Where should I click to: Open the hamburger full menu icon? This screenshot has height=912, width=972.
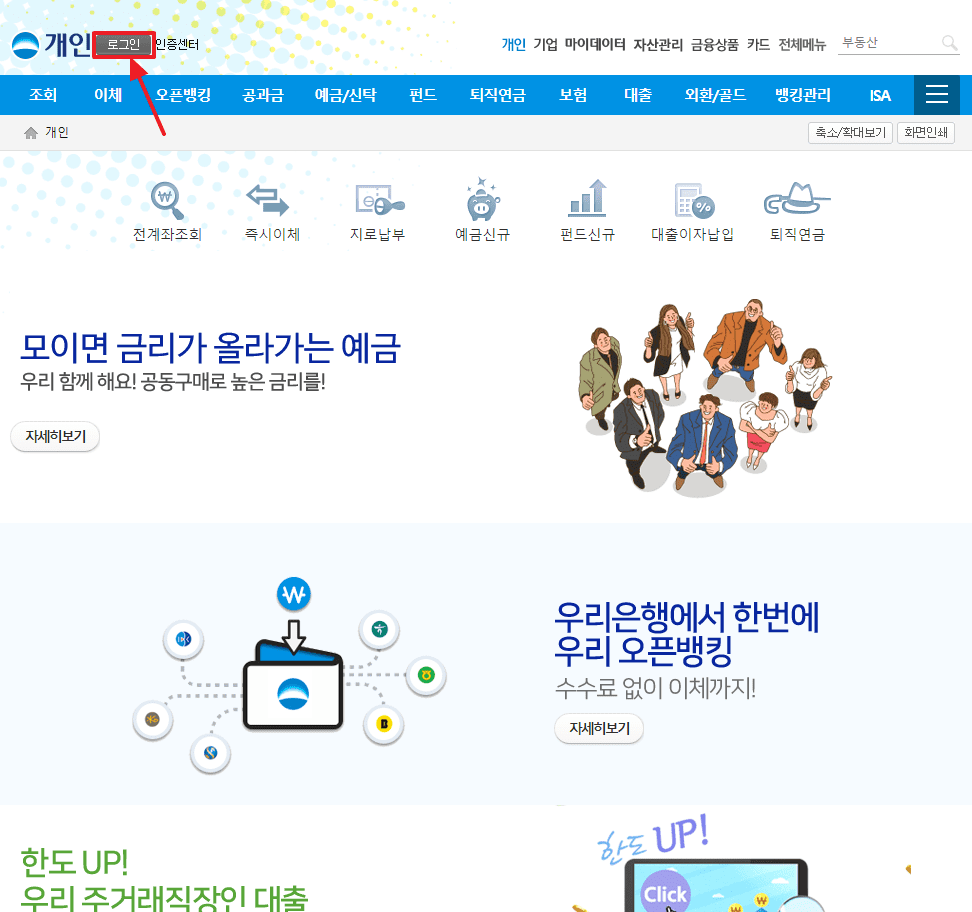pos(937,95)
